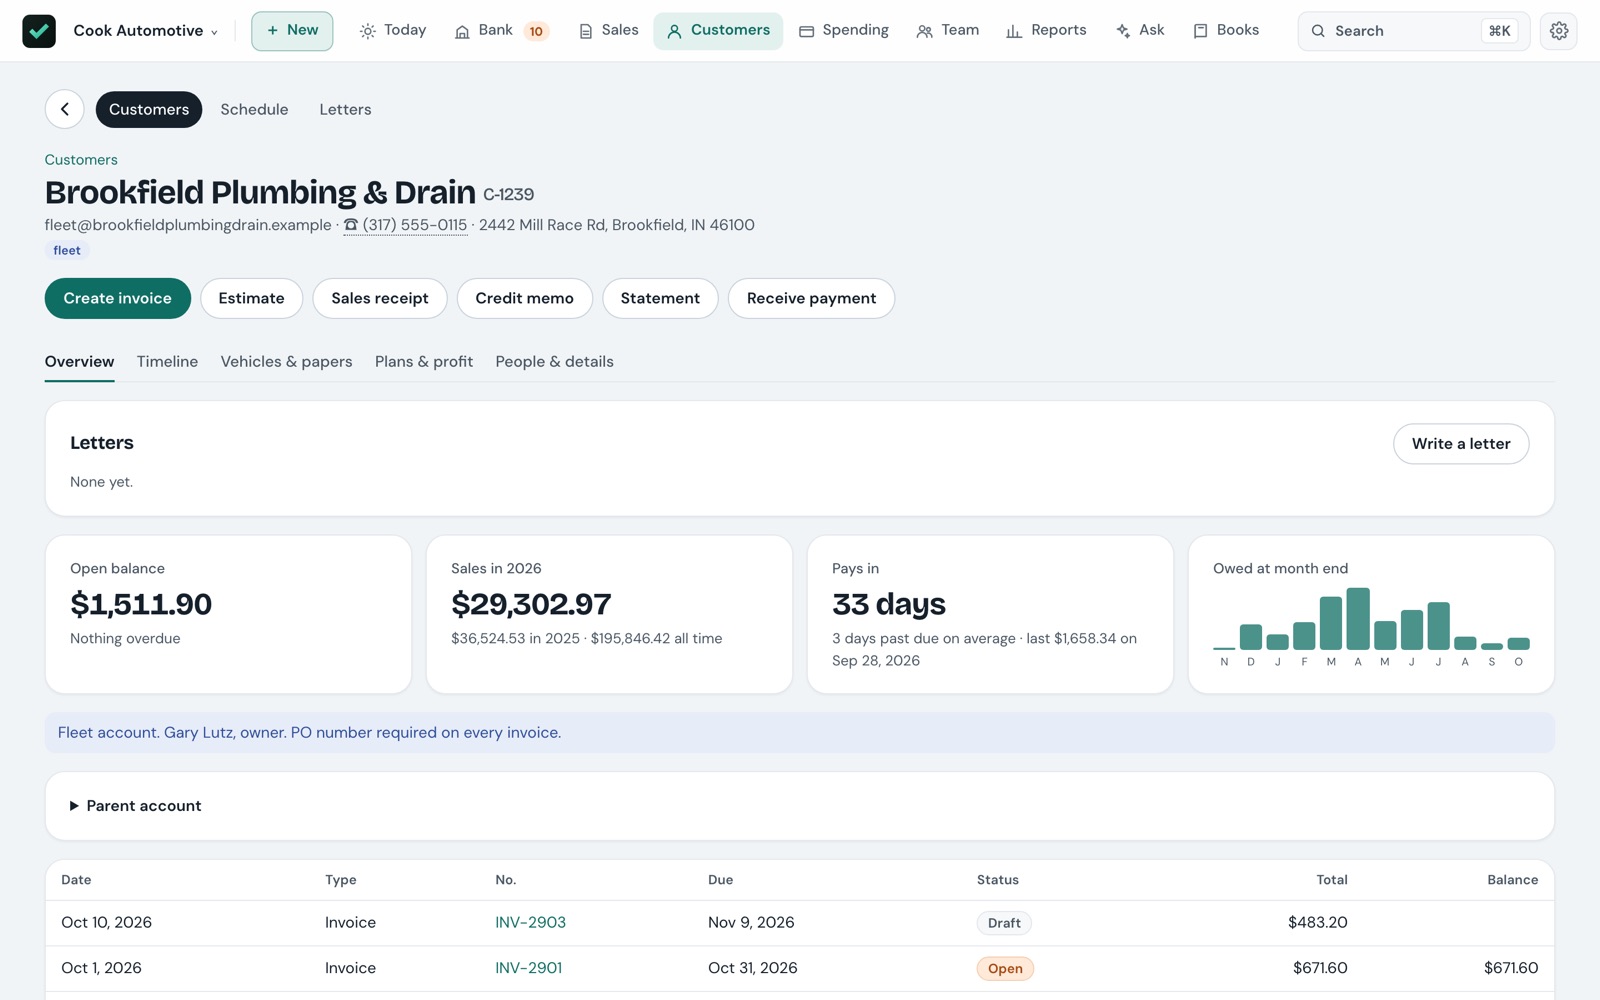Click the Oct 31, 2026 due date
Viewport: 1600px width, 1000px height.
pos(753,968)
